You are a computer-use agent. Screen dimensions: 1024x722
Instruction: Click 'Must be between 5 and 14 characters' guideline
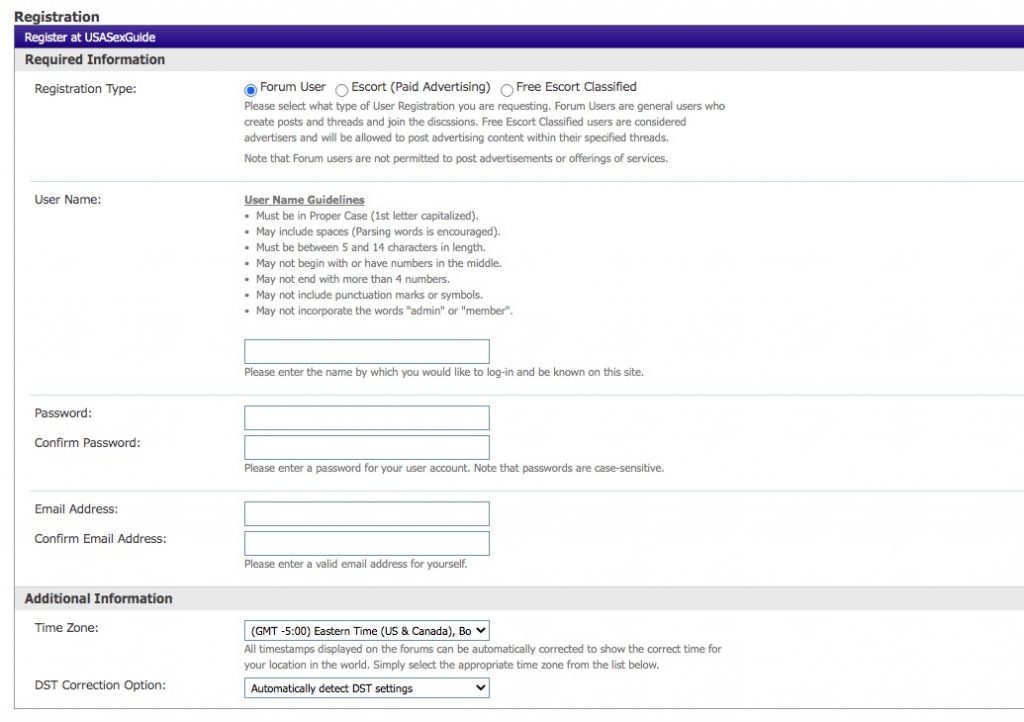pyautogui.click(x=370, y=247)
